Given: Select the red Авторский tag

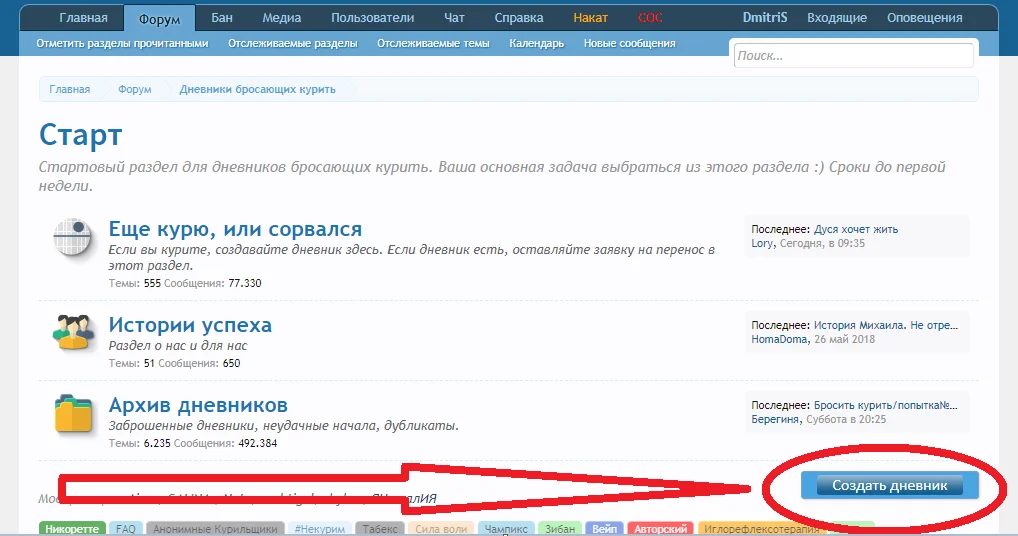Looking at the screenshot, I should (660, 529).
